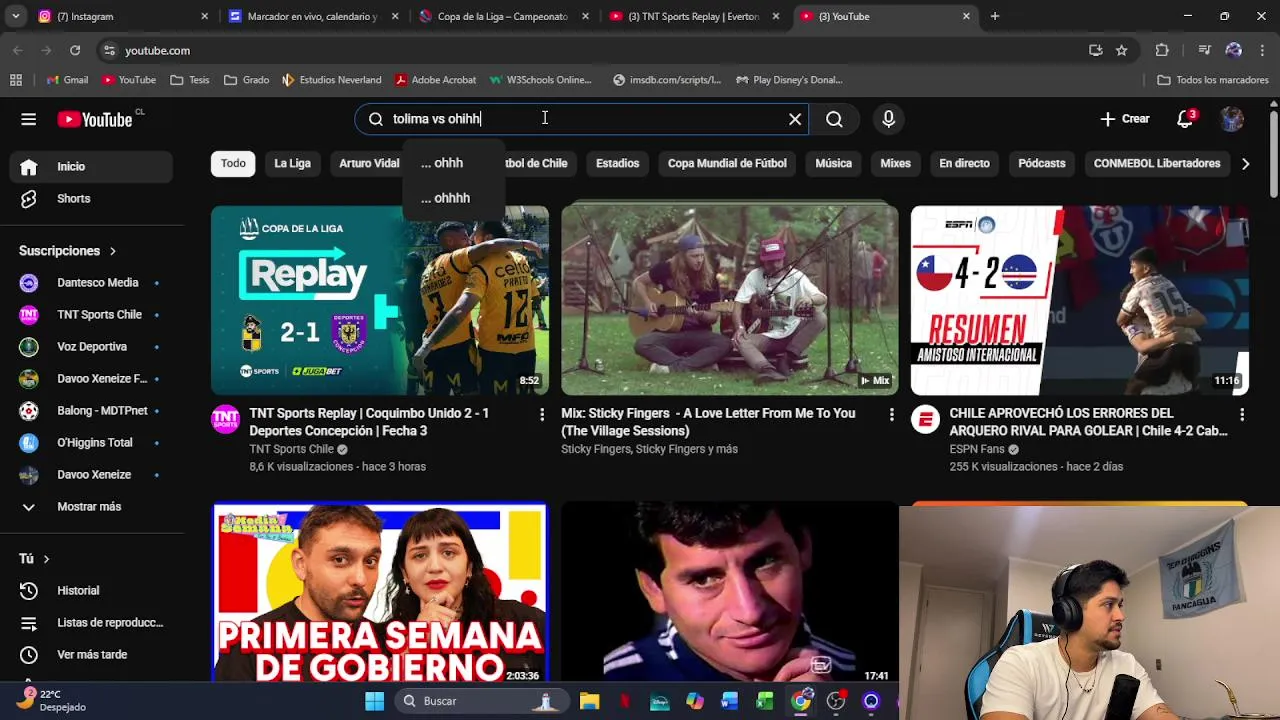The height and width of the screenshot is (720, 1280).
Task: Play Chile 4-2 Resumen thumbnail
Action: [1079, 300]
